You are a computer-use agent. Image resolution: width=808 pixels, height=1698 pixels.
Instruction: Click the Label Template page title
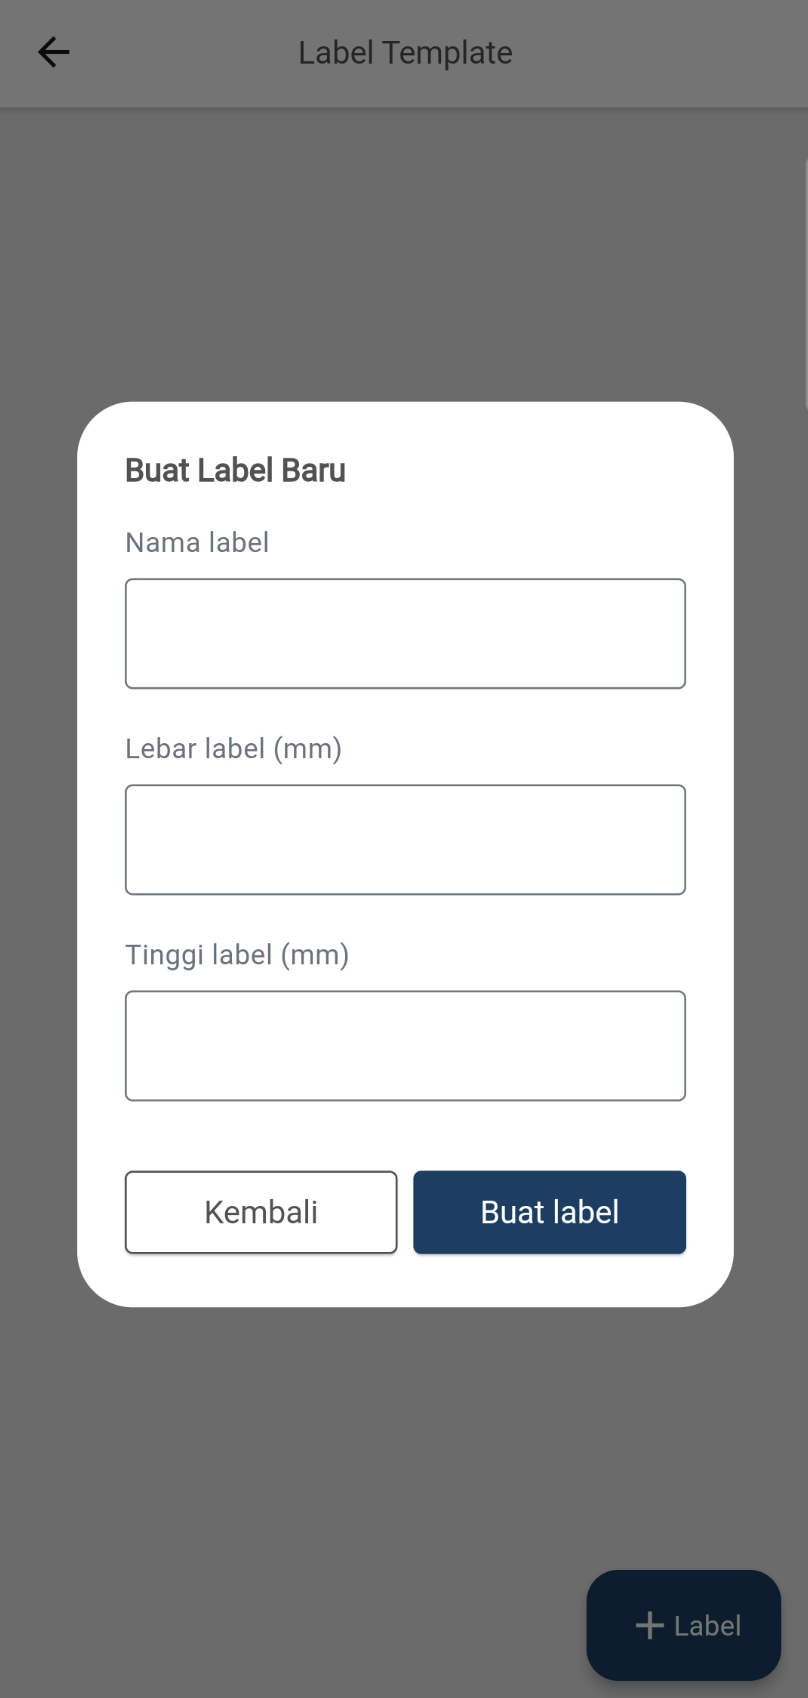click(405, 52)
